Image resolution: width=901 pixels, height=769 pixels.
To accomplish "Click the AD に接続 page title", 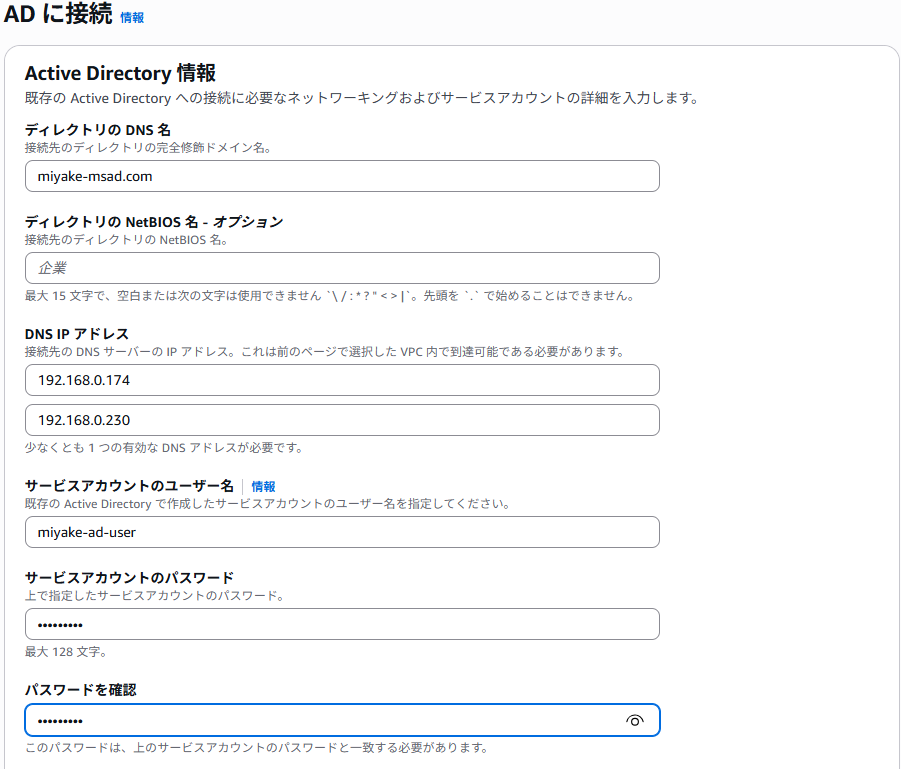I will 58,16.
